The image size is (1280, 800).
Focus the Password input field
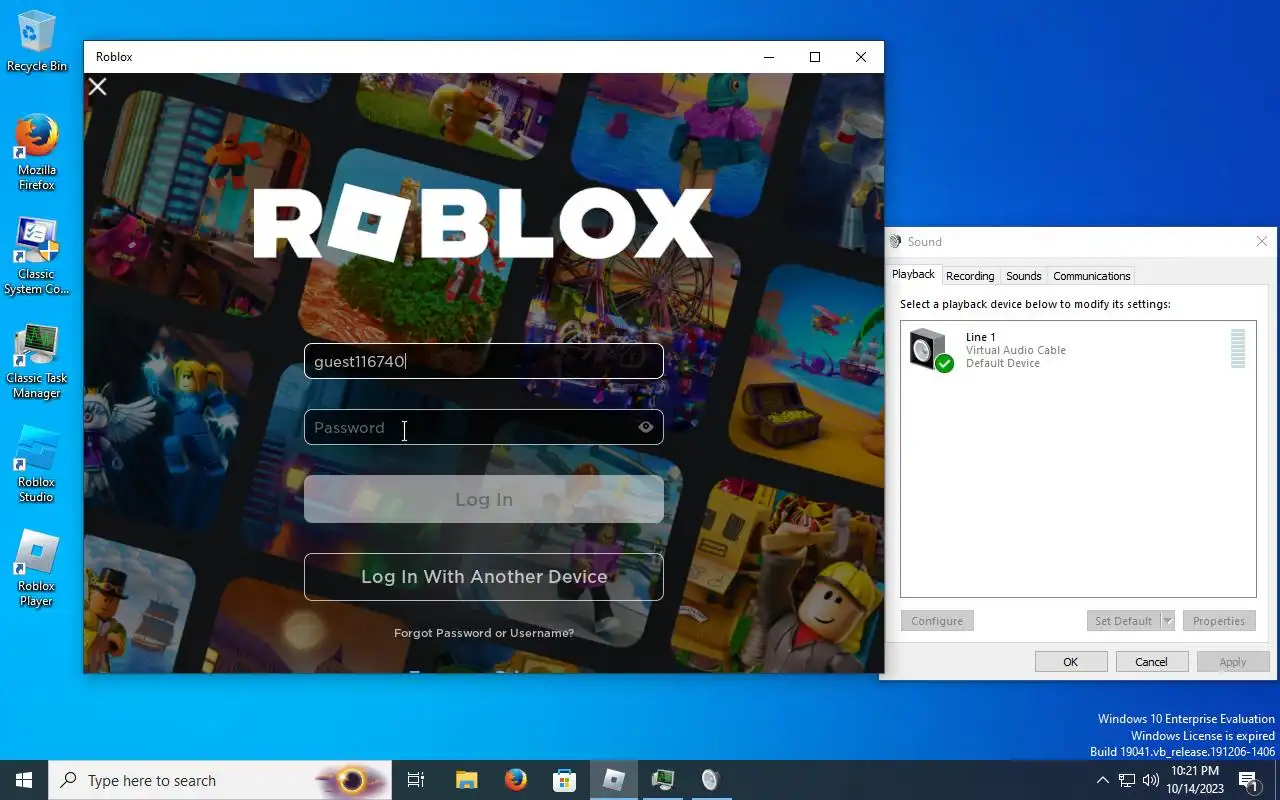[x=484, y=427]
